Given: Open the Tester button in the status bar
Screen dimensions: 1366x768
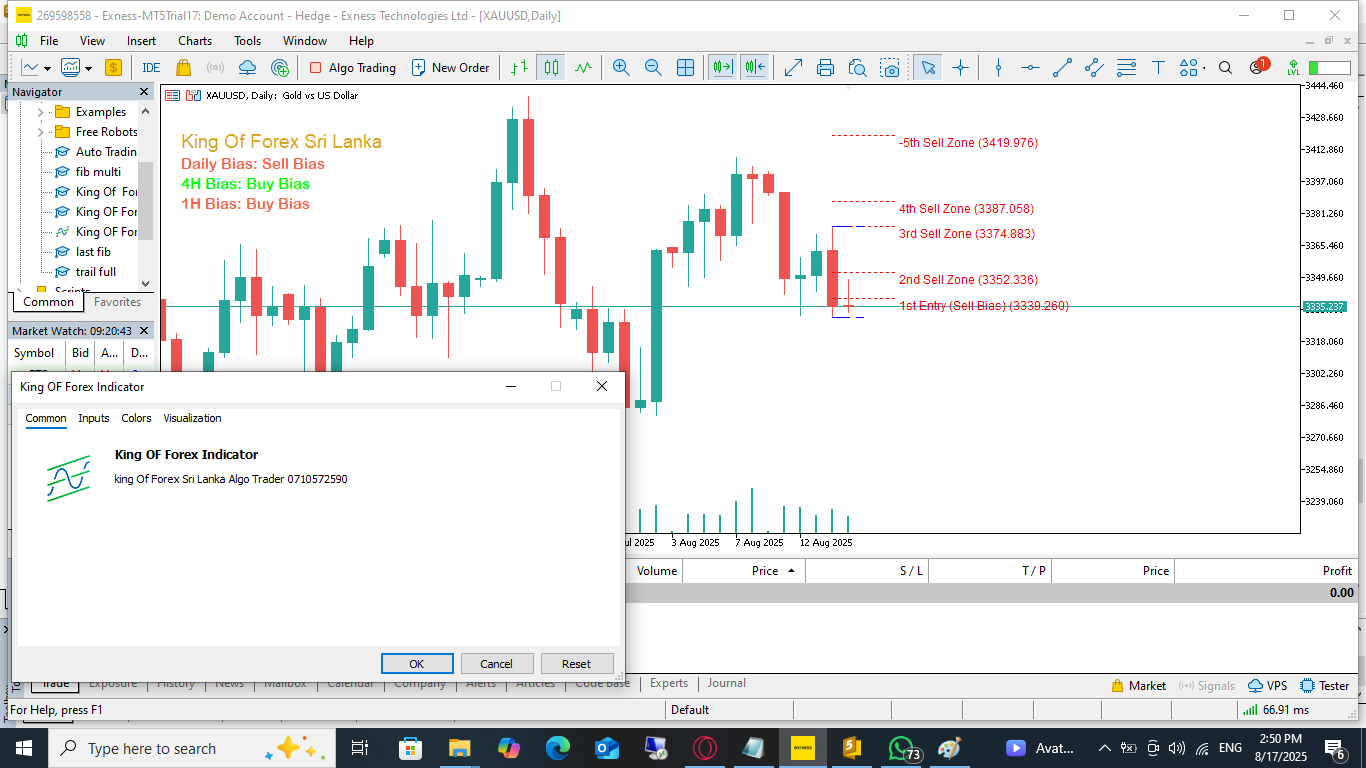Looking at the screenshot, I should 1325,686.
